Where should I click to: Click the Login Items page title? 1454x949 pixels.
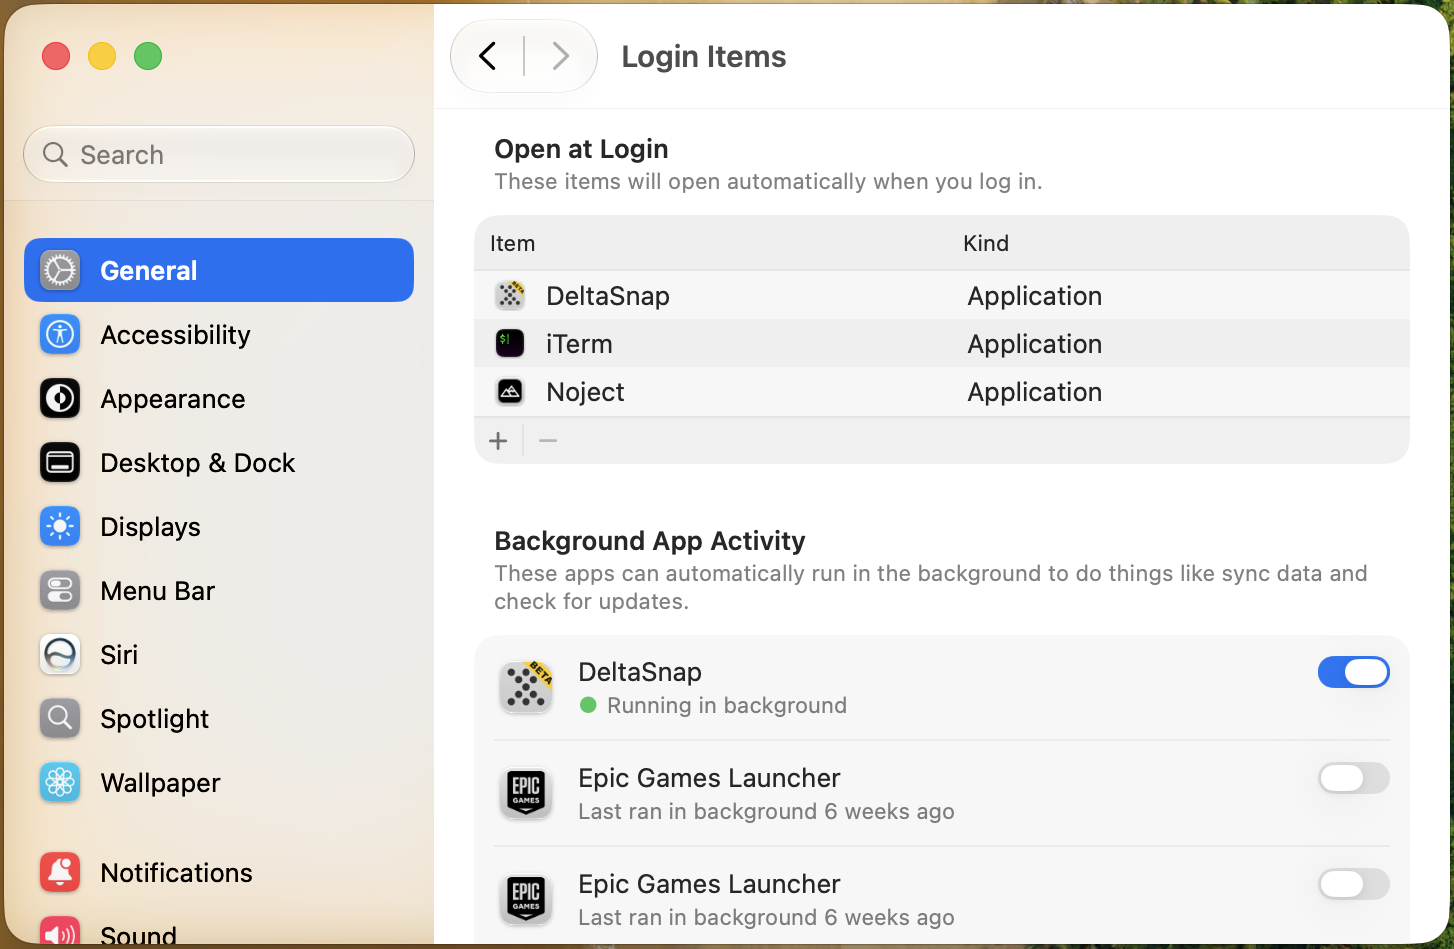(703, 56)
